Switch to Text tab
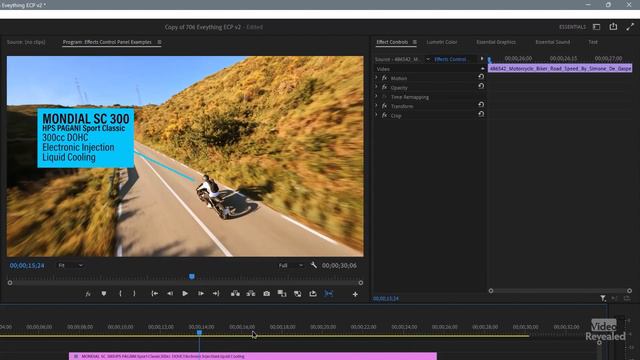Viewport: 640px width, 360px height. [593, 42]
